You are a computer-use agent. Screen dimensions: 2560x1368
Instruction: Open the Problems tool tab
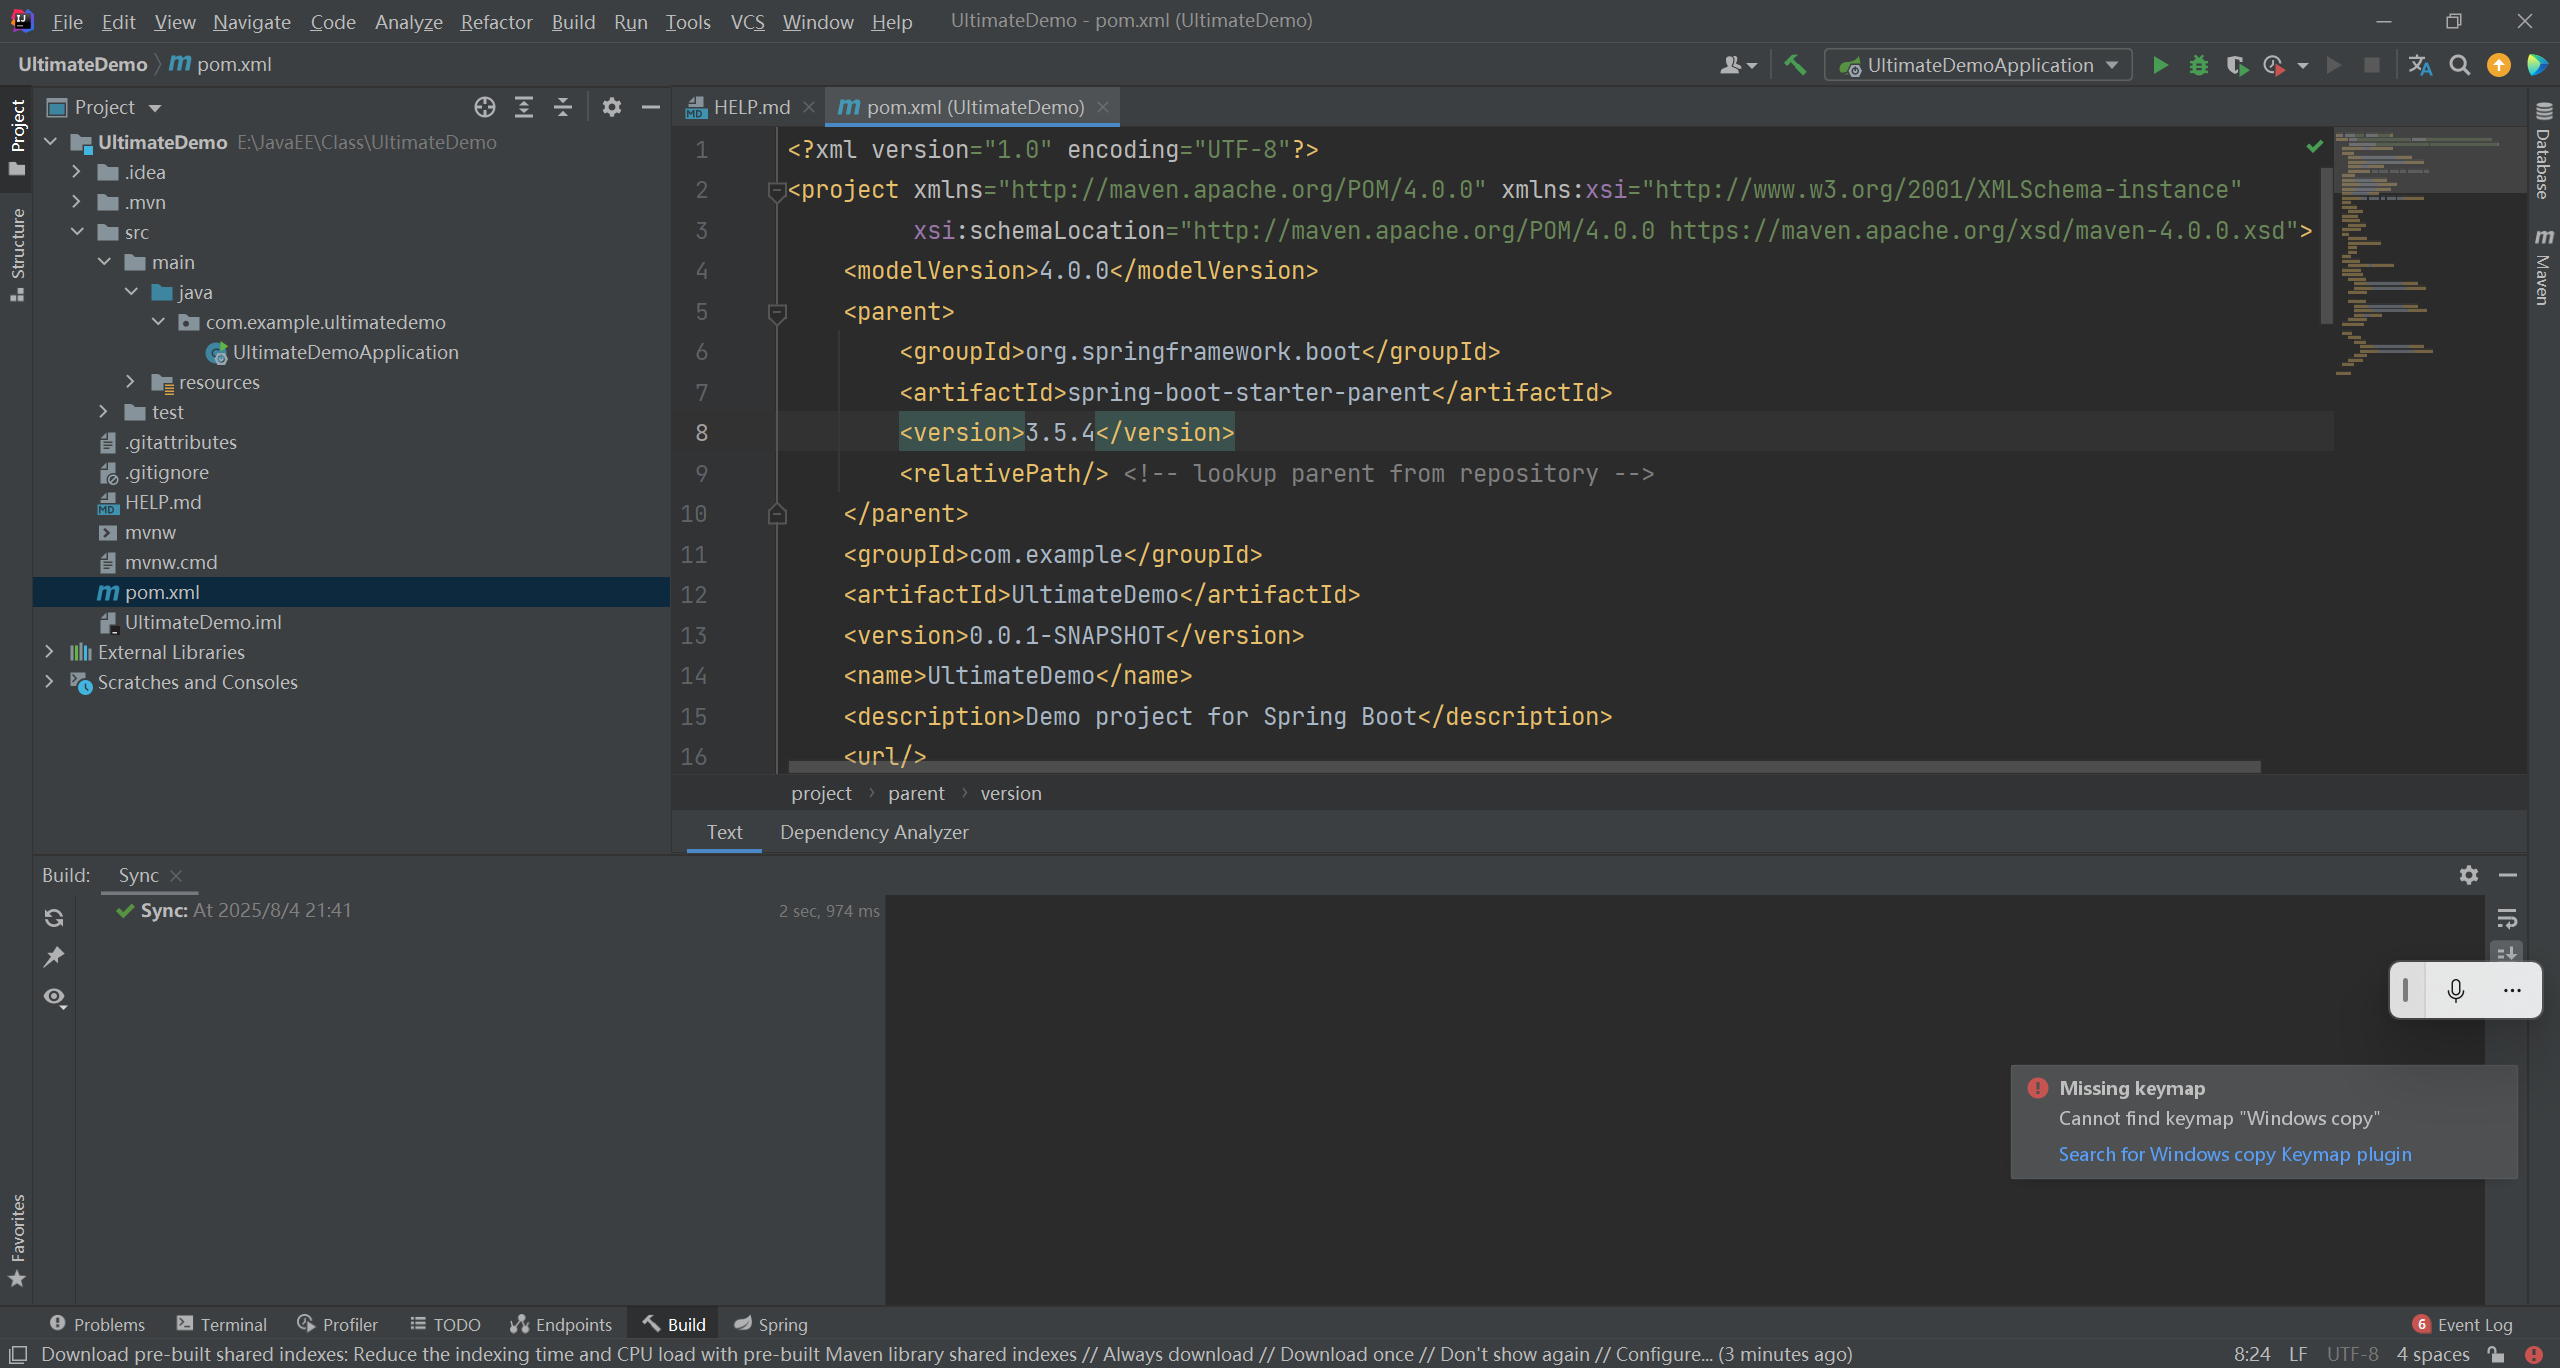pos(98,1324)
